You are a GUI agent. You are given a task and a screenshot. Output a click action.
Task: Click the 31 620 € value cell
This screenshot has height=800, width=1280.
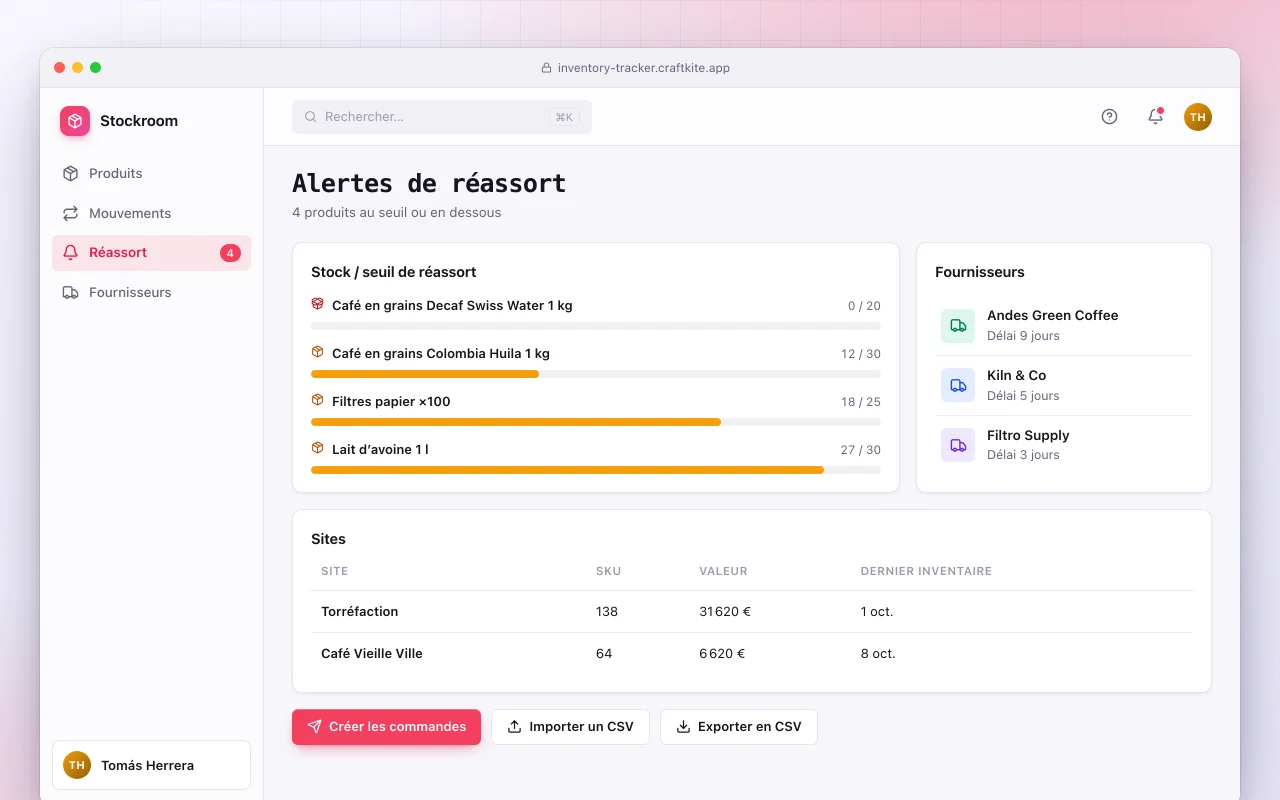click(725, 611)
